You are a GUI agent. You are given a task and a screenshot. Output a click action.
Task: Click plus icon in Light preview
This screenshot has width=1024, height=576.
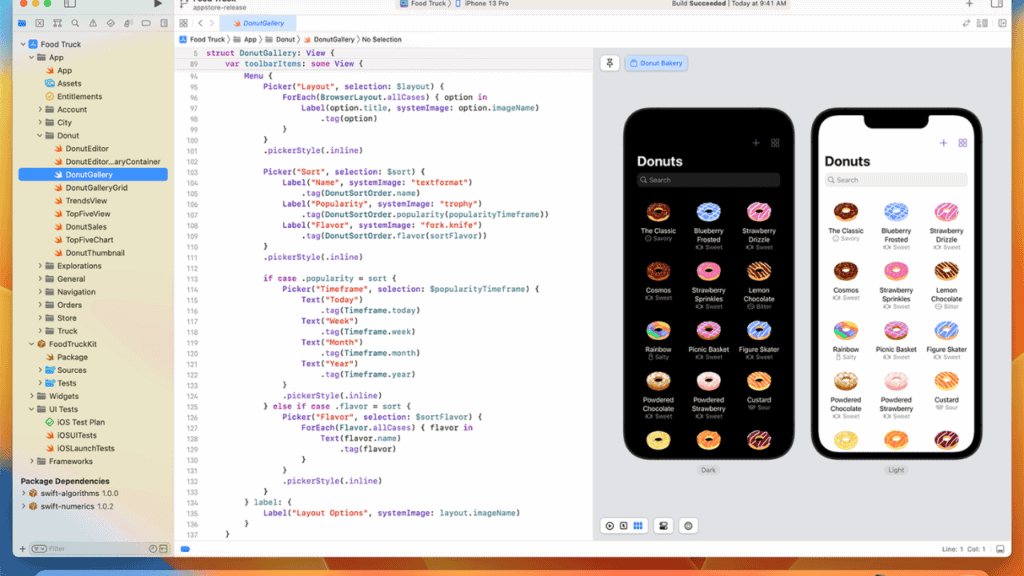coord(943,143)
